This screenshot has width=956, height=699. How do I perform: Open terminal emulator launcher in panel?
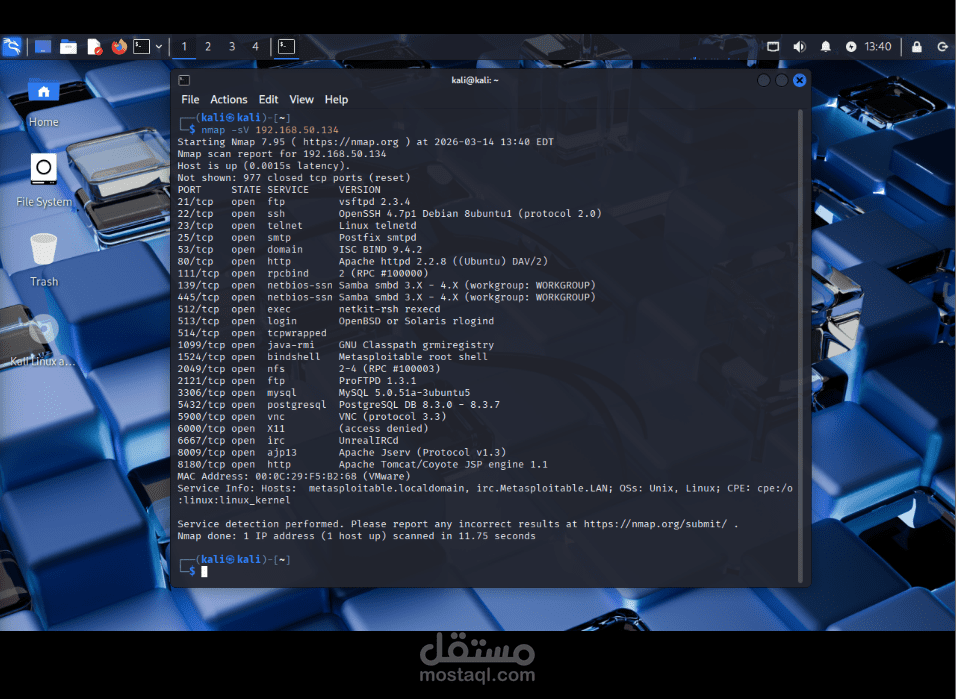141,46
